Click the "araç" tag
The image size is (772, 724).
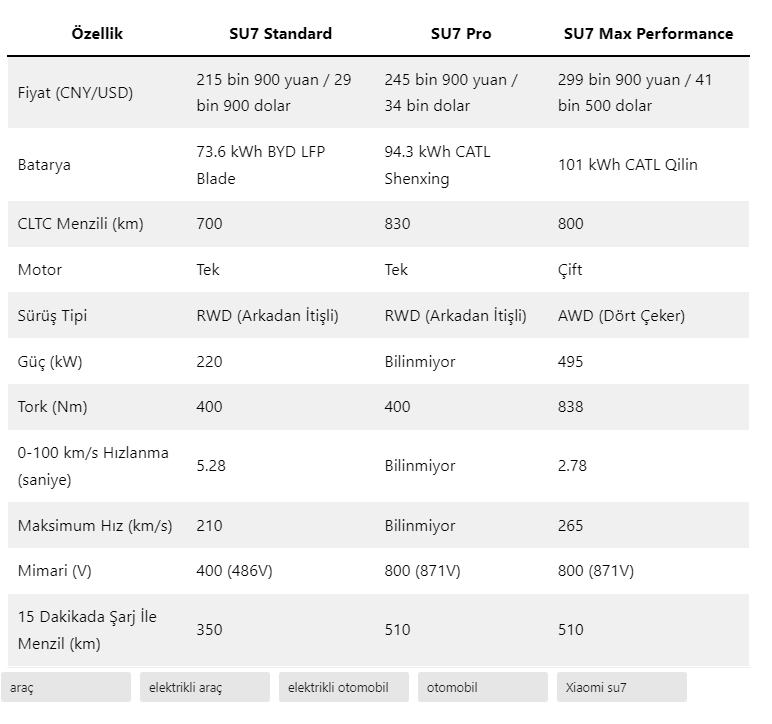tap(65, 688)
